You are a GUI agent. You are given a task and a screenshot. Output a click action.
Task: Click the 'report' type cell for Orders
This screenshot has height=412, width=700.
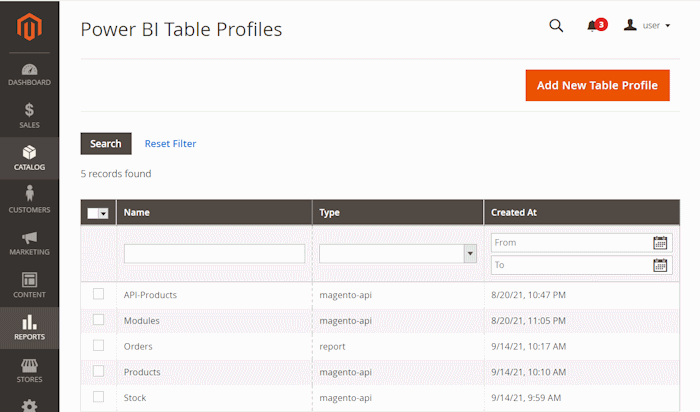coord(332,346)
